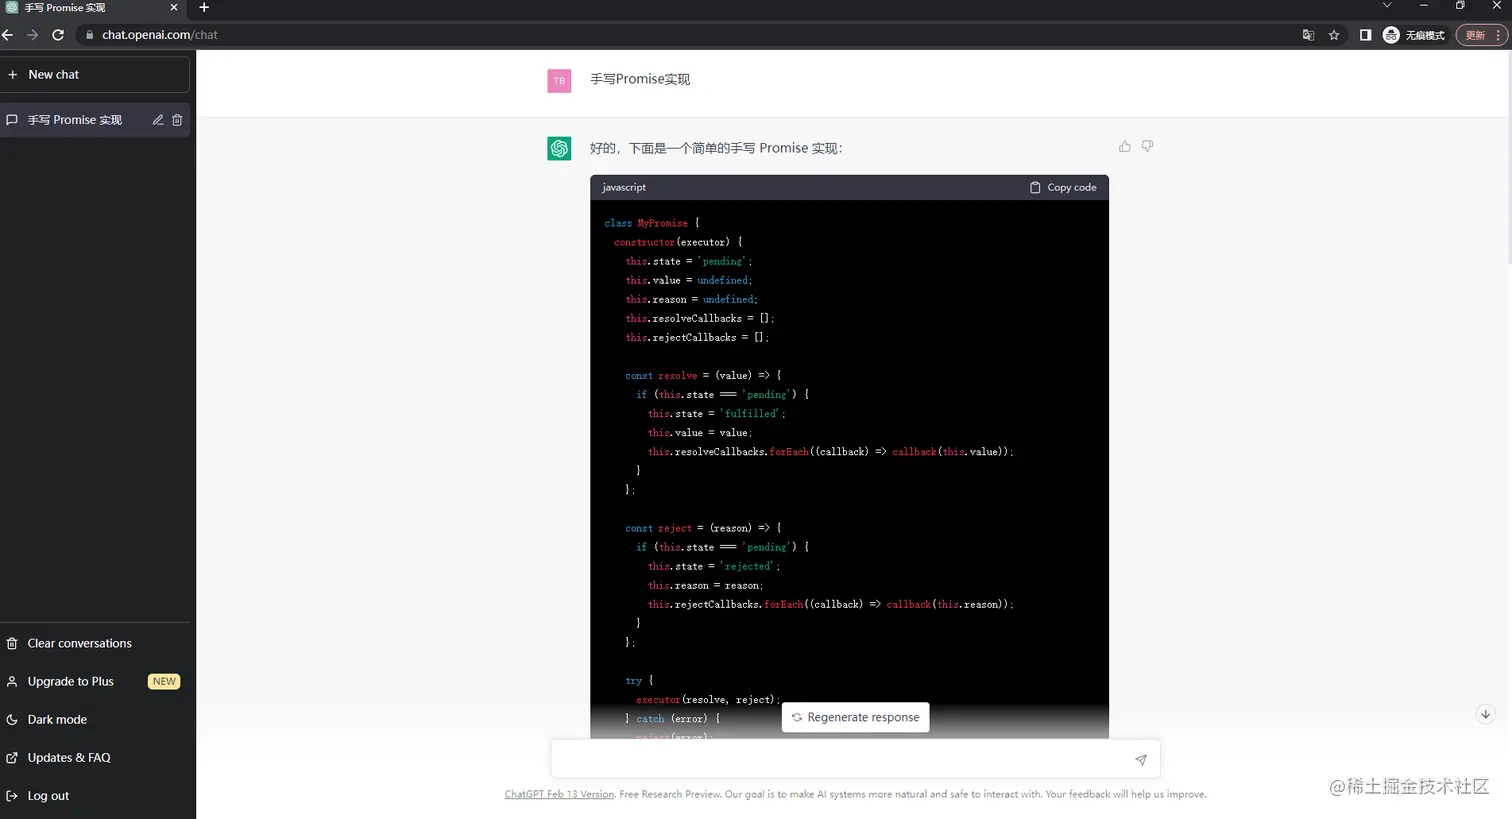Jump to bottom with the down-arrow button

pos(1485,714)
